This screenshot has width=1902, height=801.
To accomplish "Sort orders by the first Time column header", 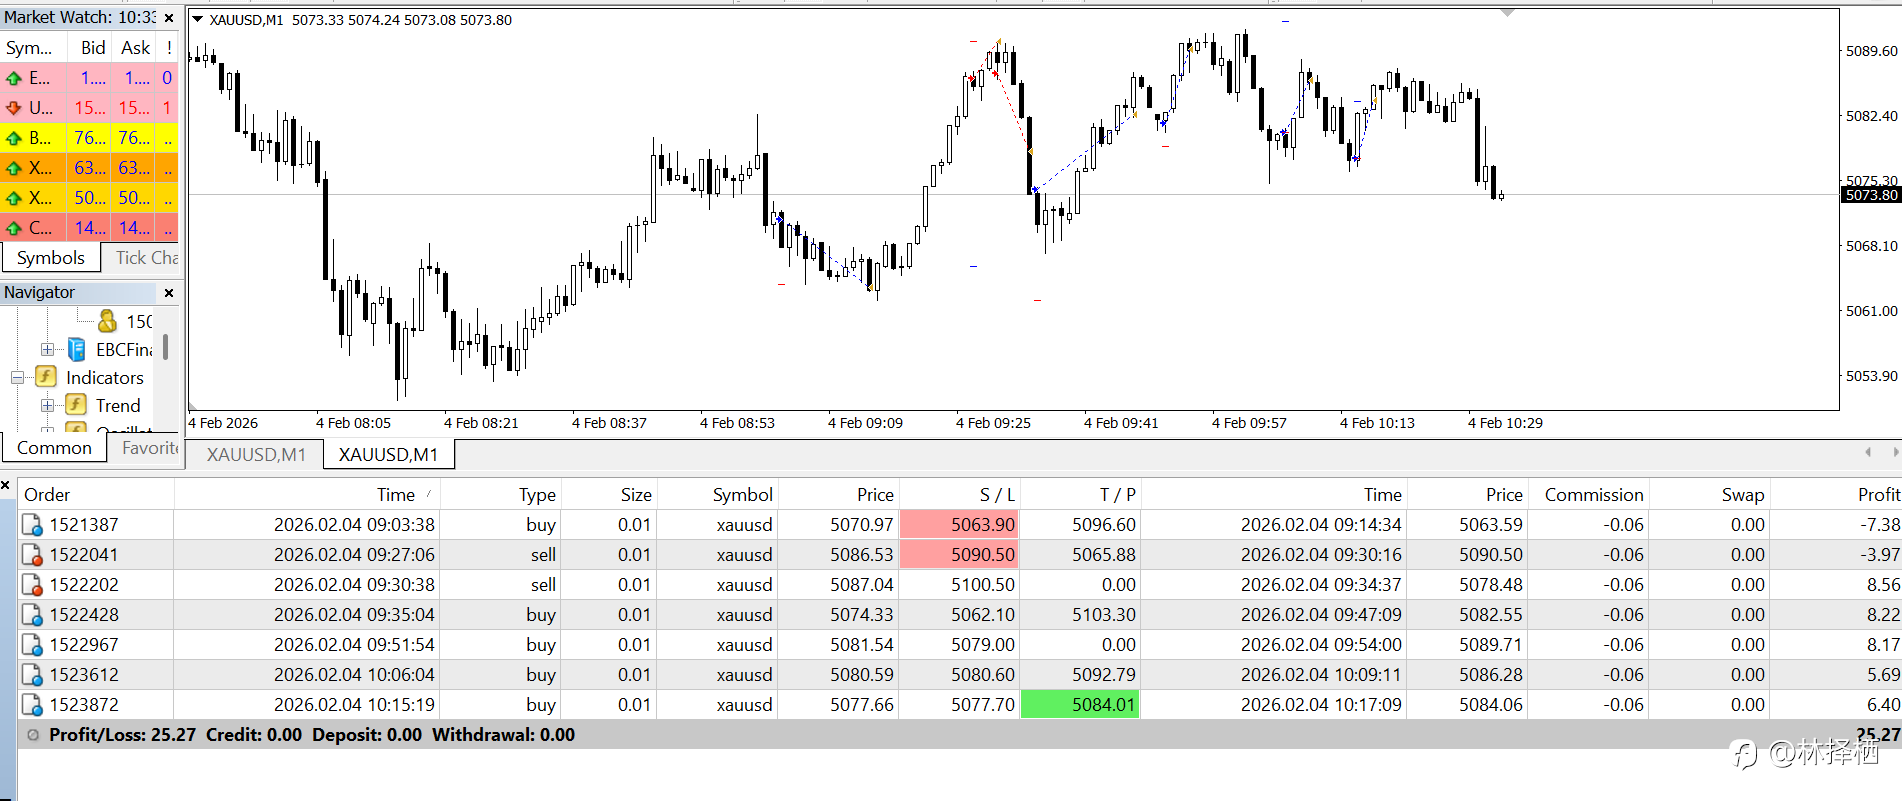I will (x=395, y=495).
